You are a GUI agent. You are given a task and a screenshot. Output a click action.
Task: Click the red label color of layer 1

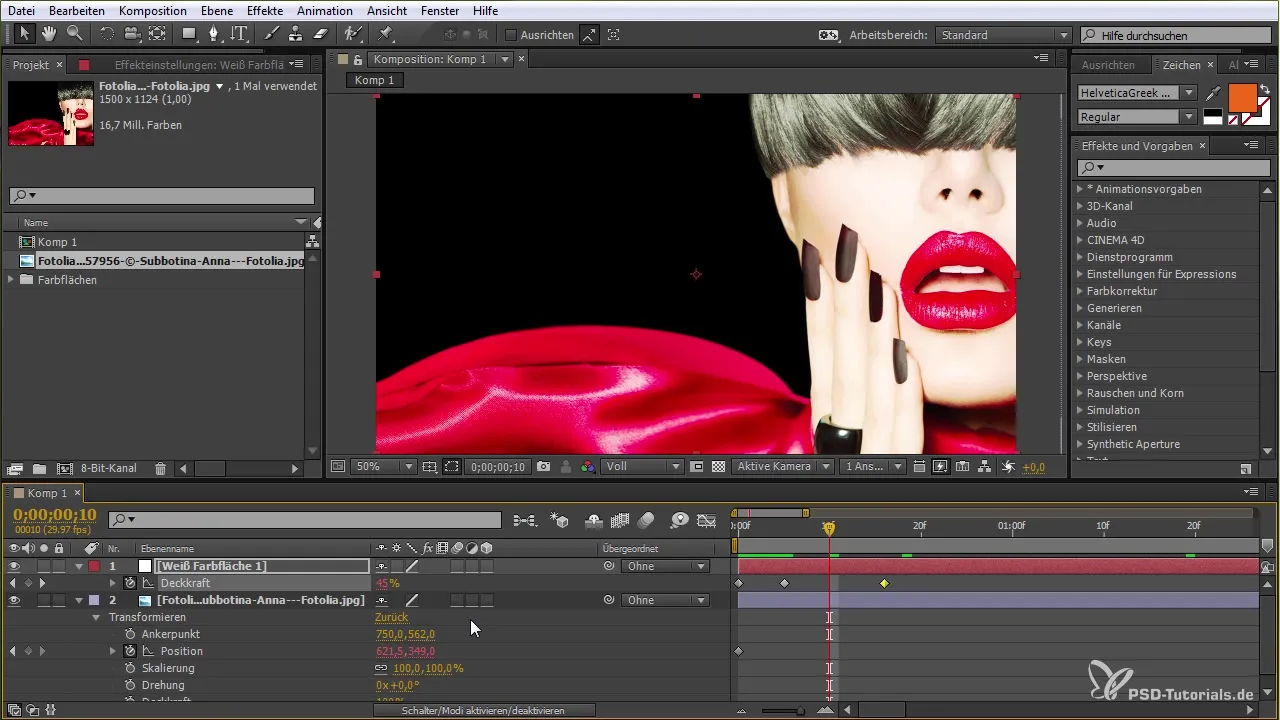click(95, 566)
